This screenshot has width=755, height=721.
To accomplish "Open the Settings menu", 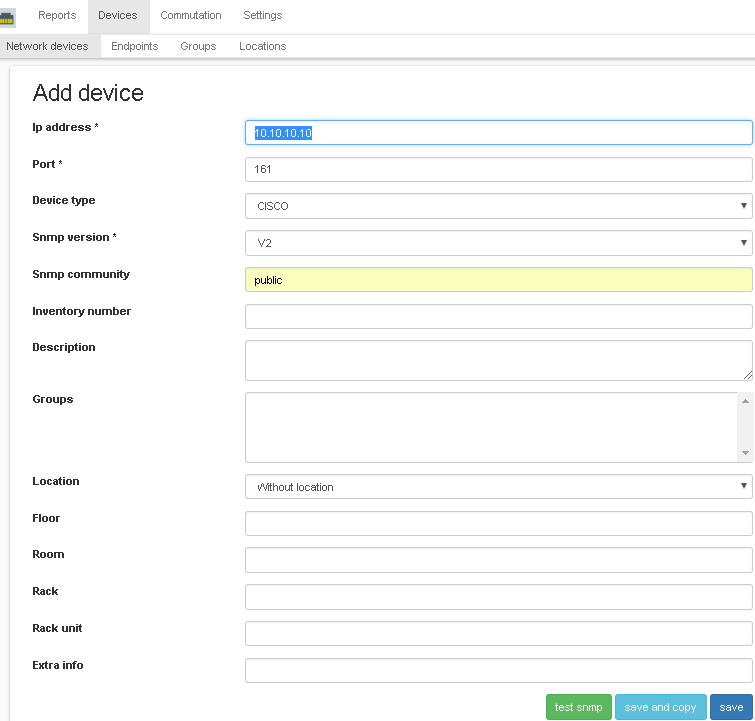I will [262, 16].
